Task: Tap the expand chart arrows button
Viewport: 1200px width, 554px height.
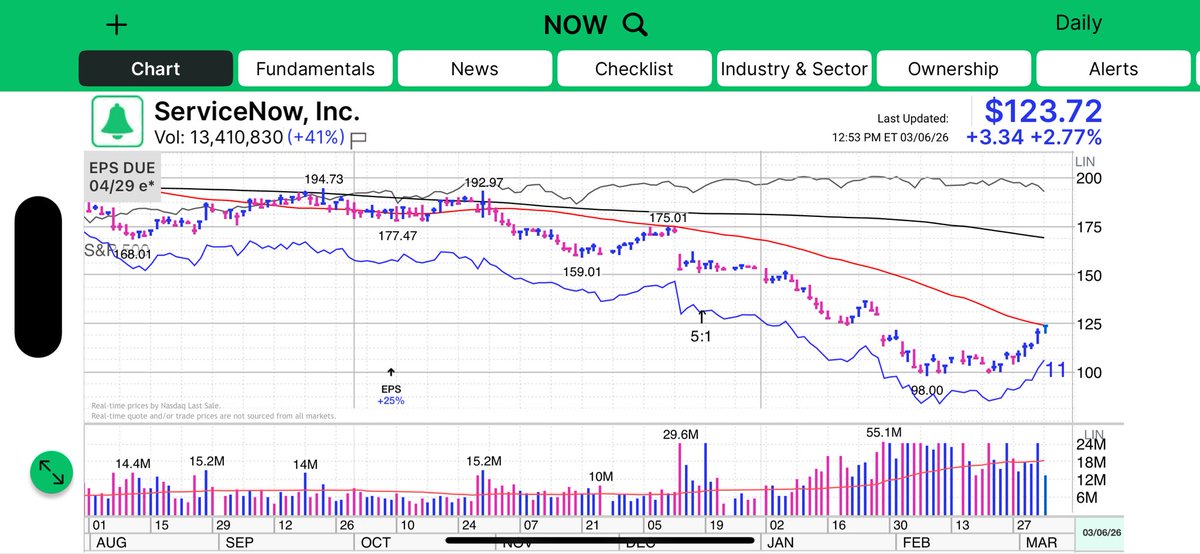Action: click(52, 472)
